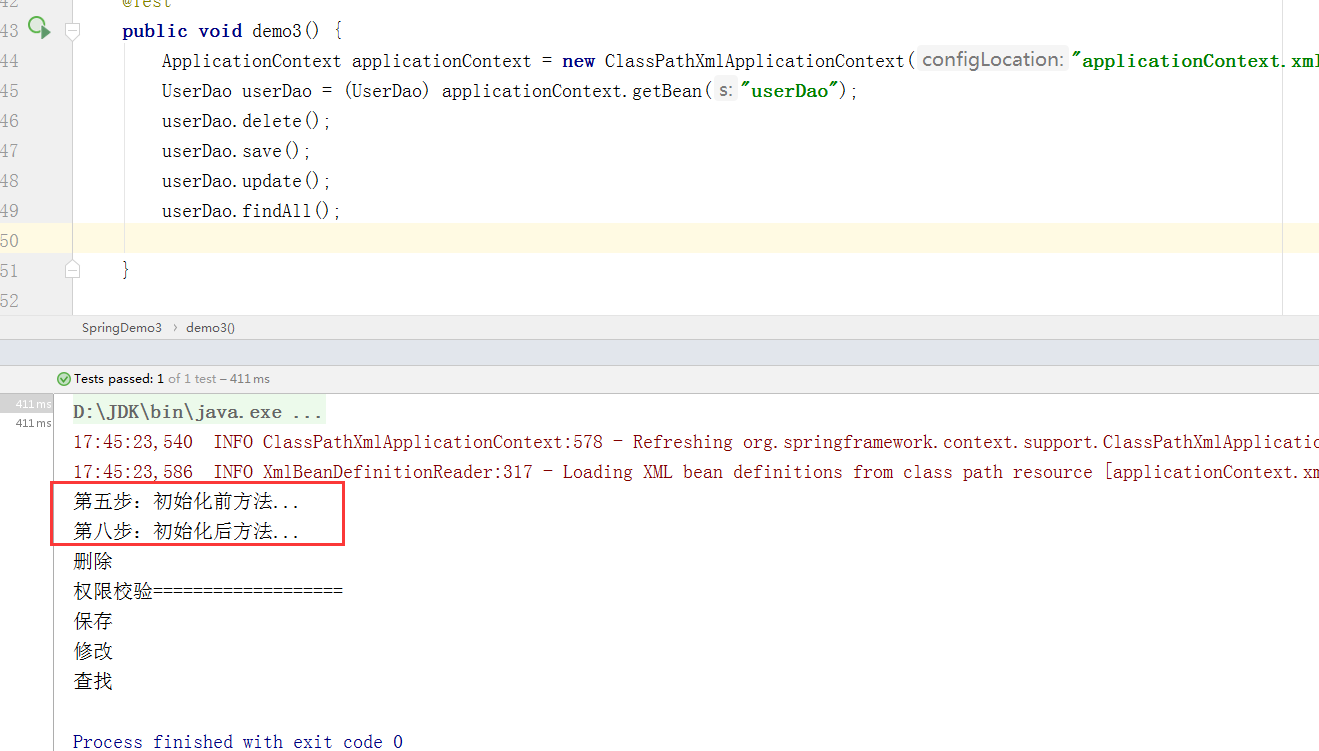
Task: Click the '删除' console output line
Action: 93,562
